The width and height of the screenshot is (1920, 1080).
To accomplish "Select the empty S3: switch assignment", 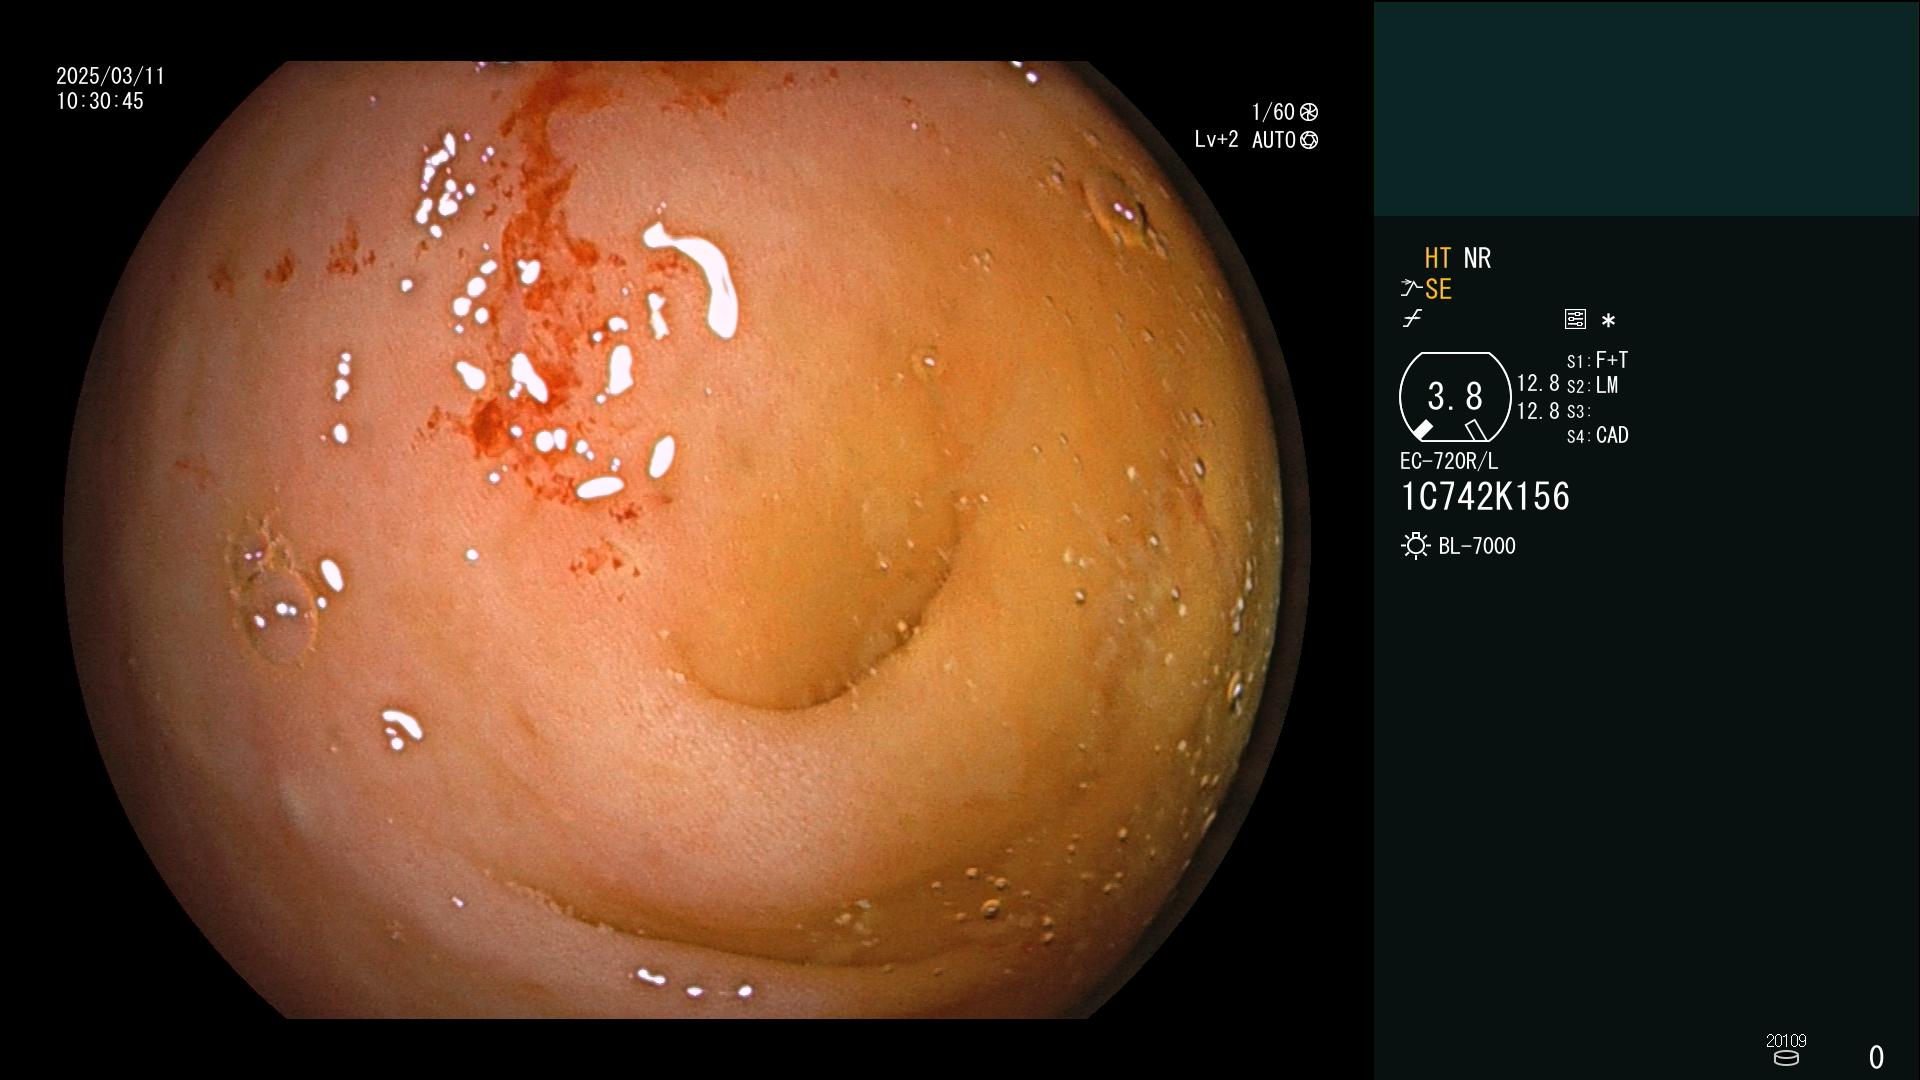I will point(1579,411).
